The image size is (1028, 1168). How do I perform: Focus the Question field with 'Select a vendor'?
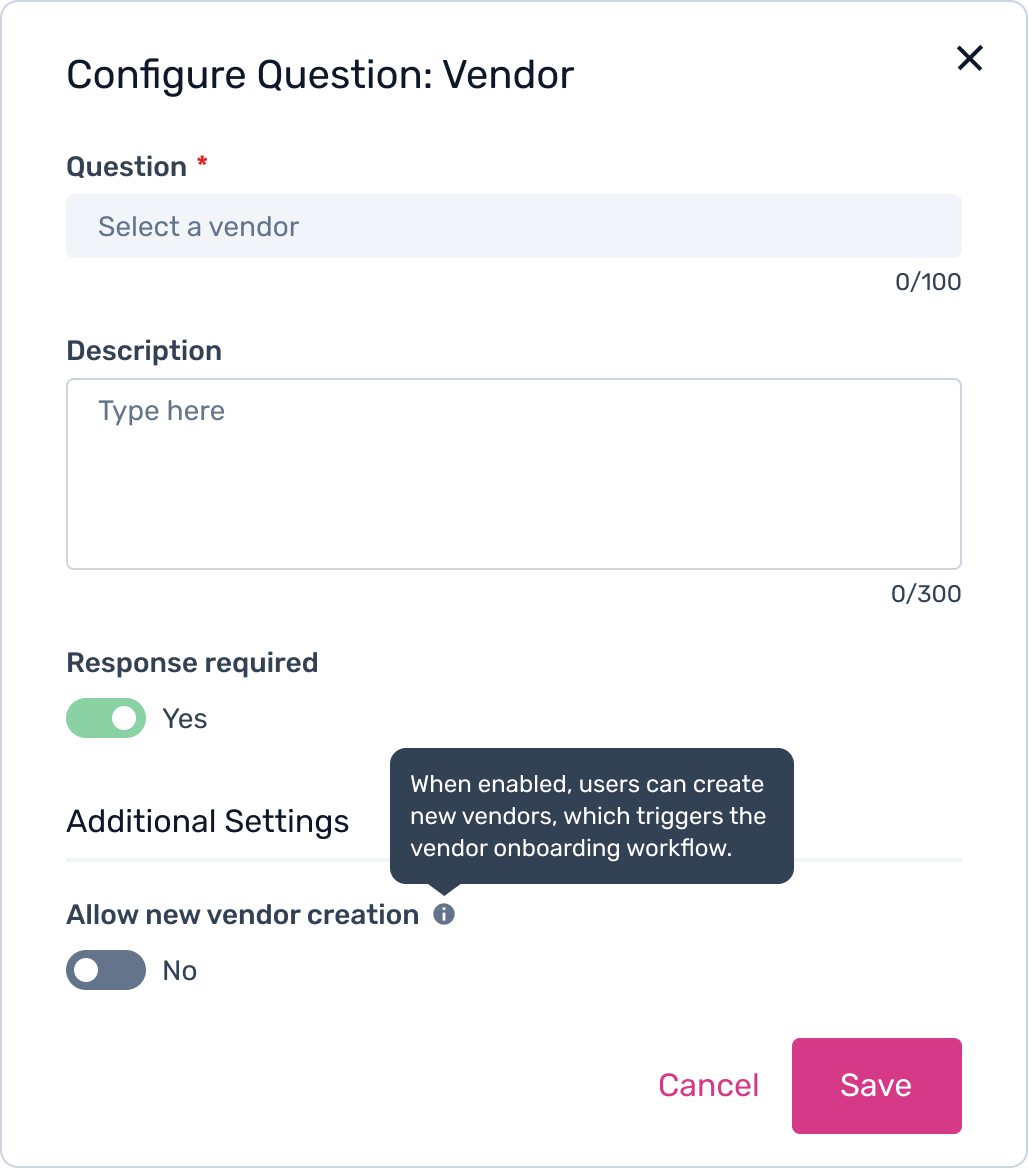[x=513, y=226]
